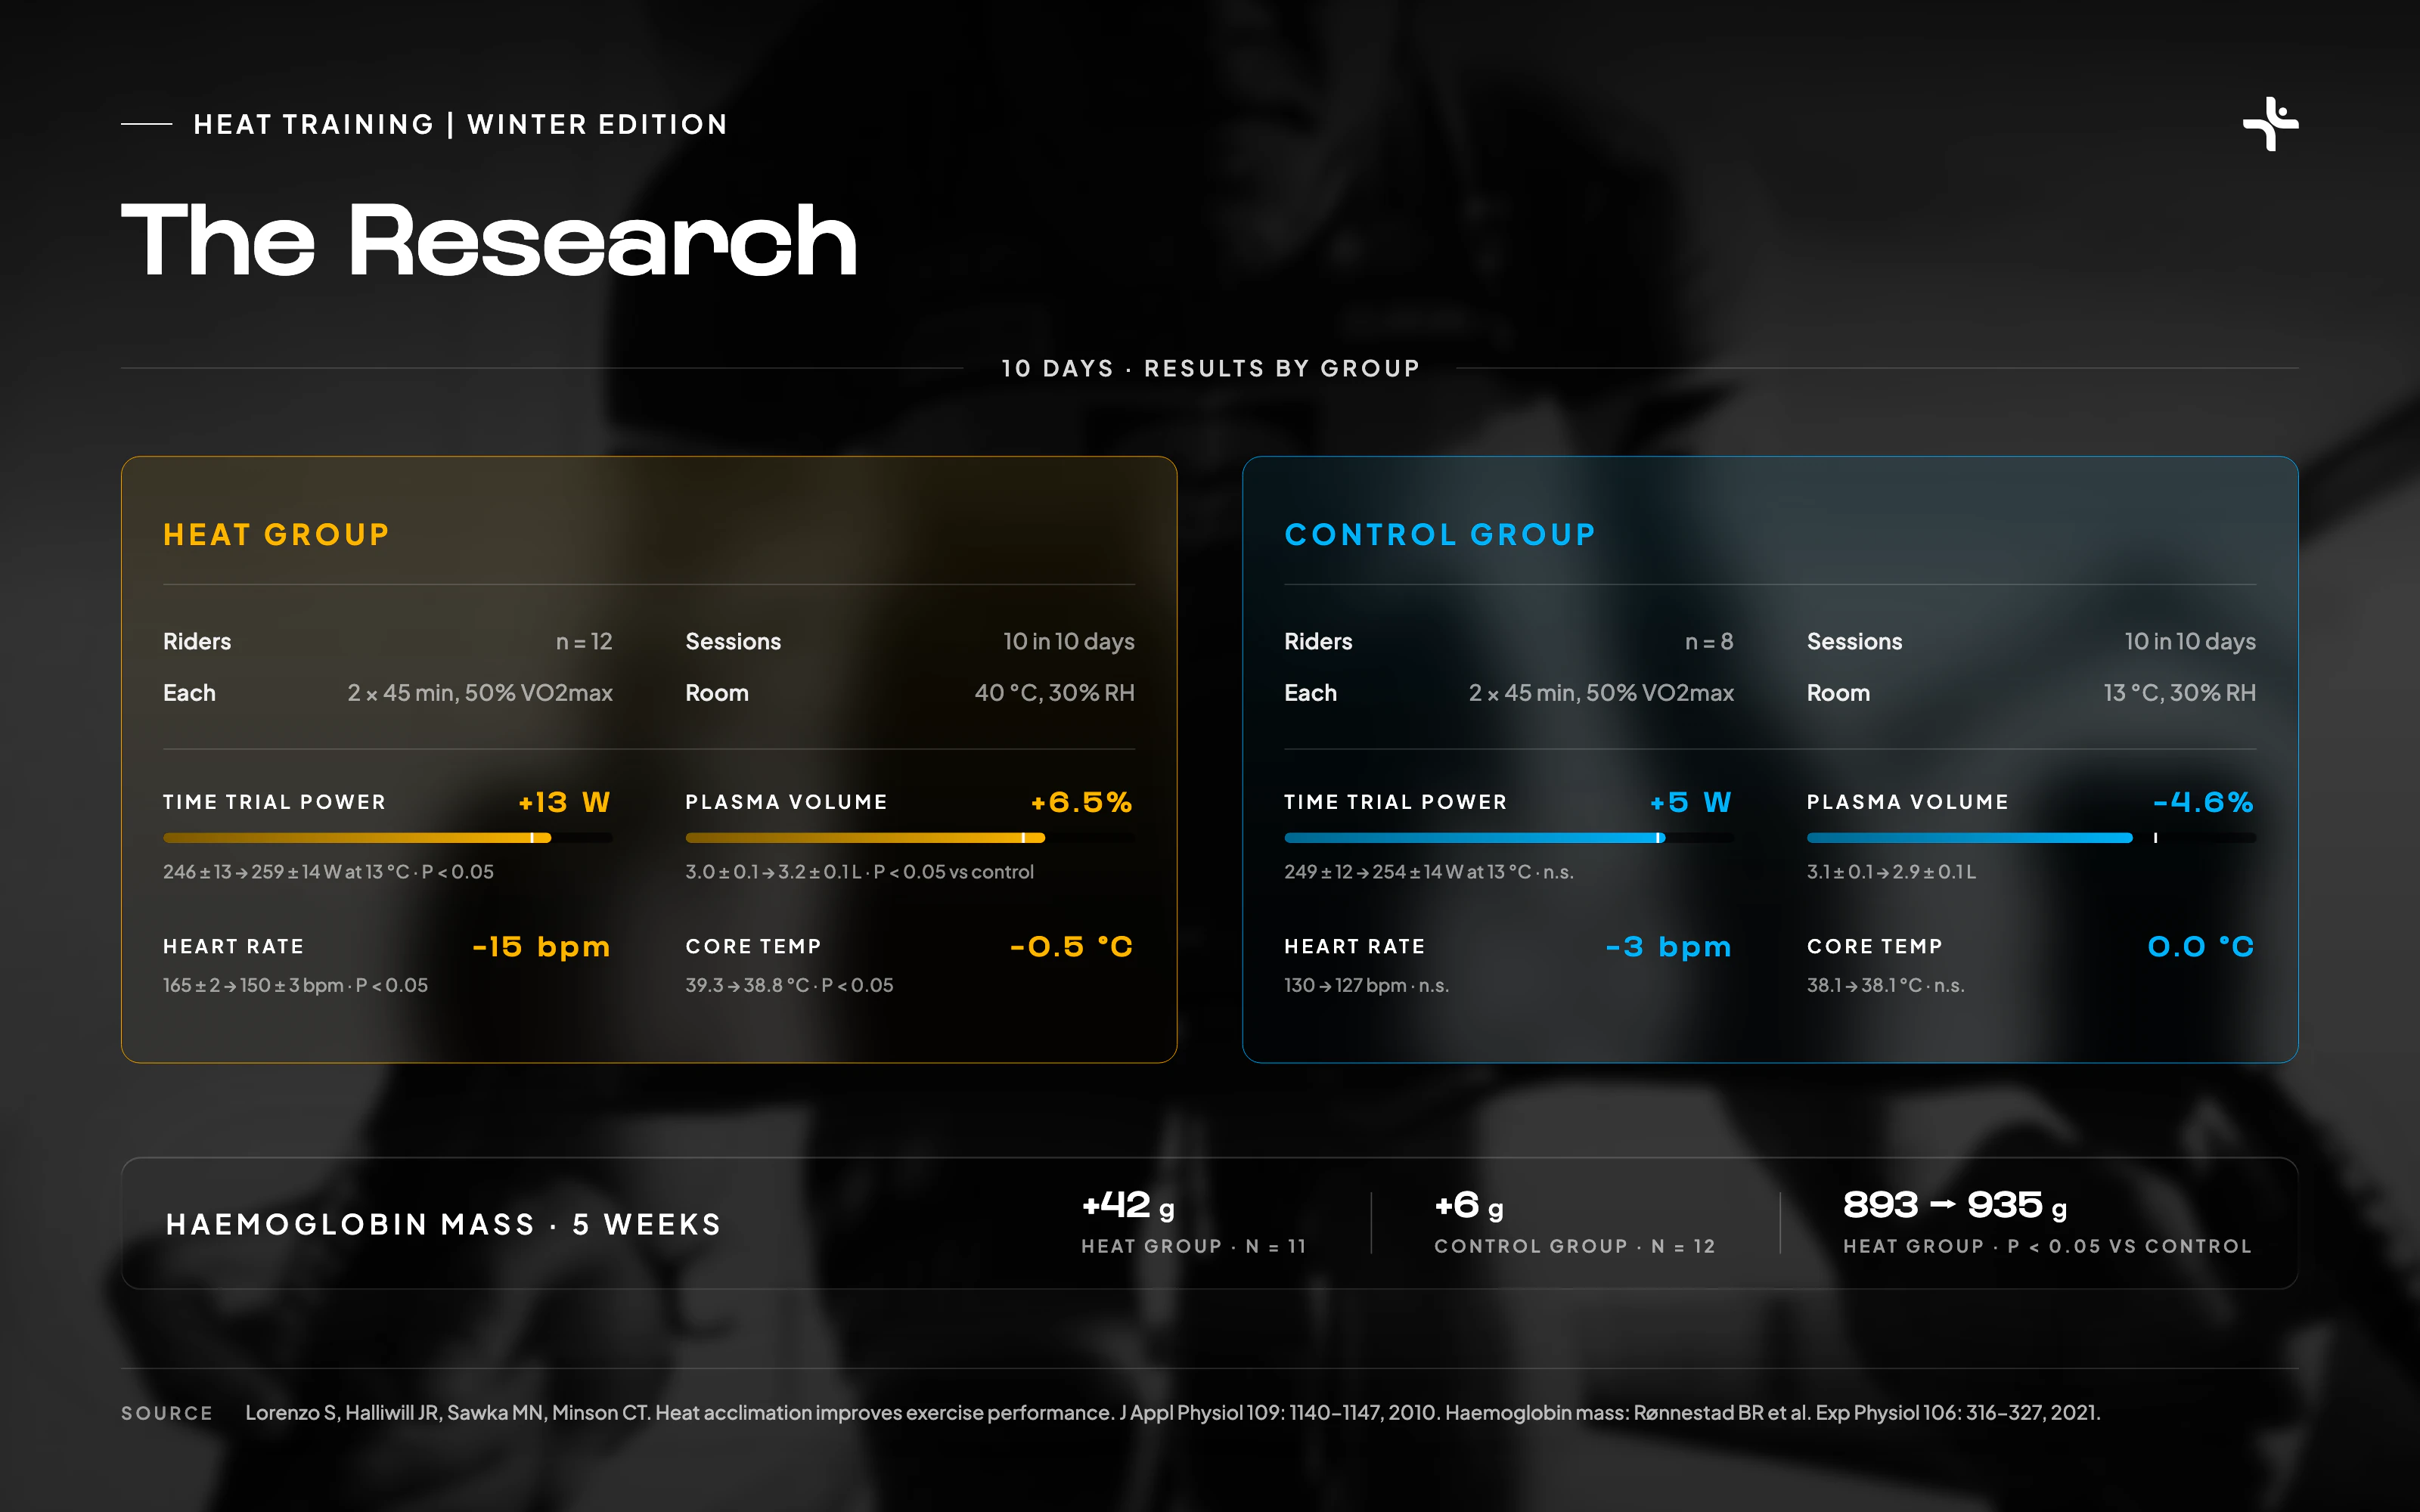Click the 'CONTROL GROUP' card title

pyautogui.click(x=1440, y=535)
